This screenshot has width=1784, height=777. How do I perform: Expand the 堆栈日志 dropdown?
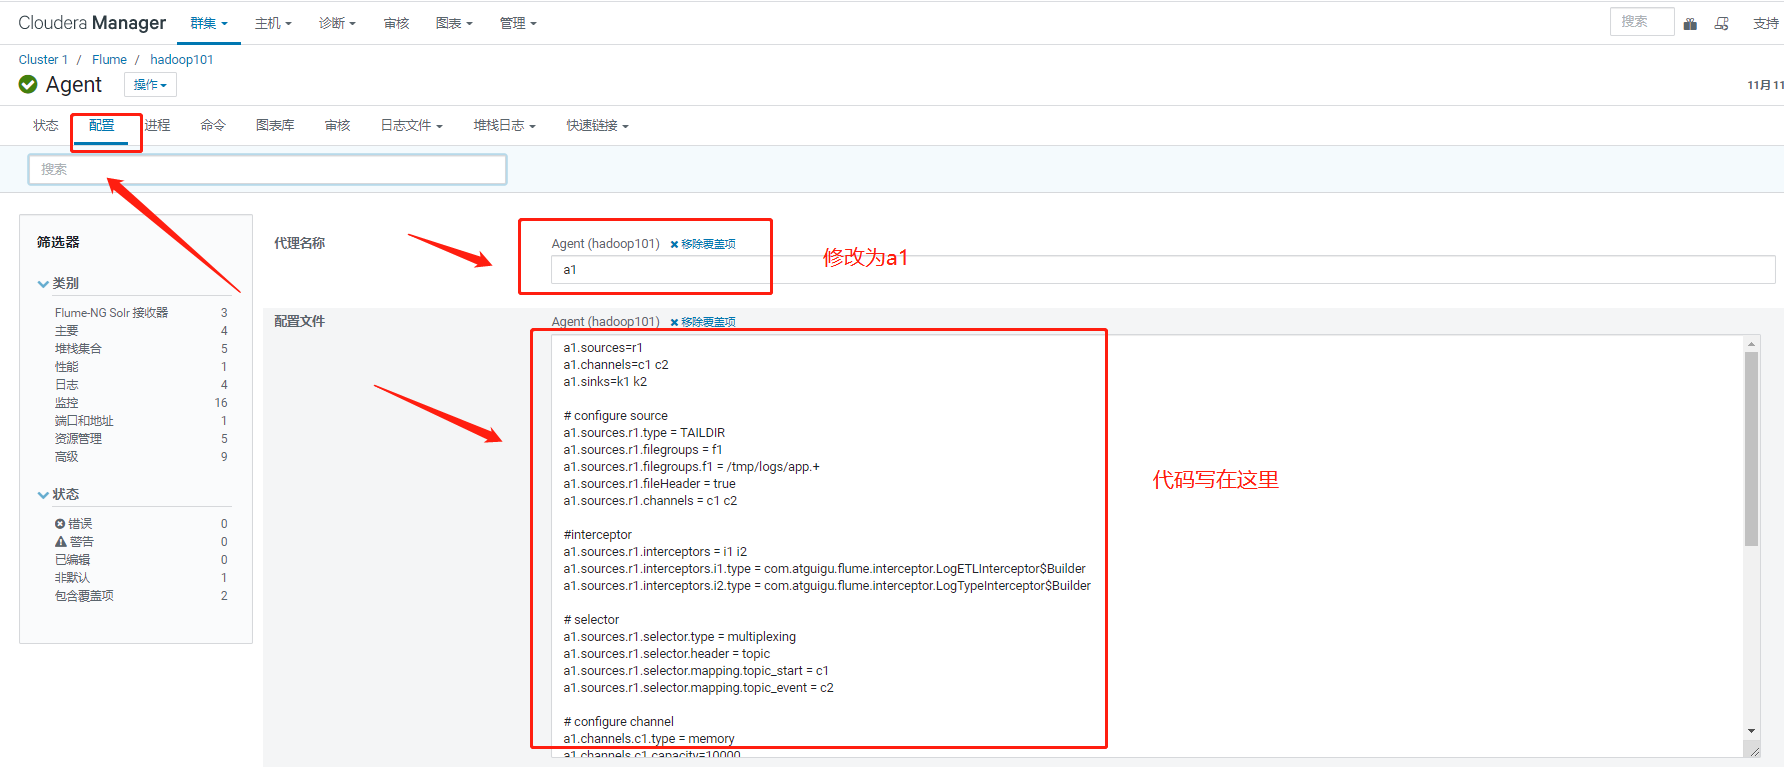(x=504, y=126)
